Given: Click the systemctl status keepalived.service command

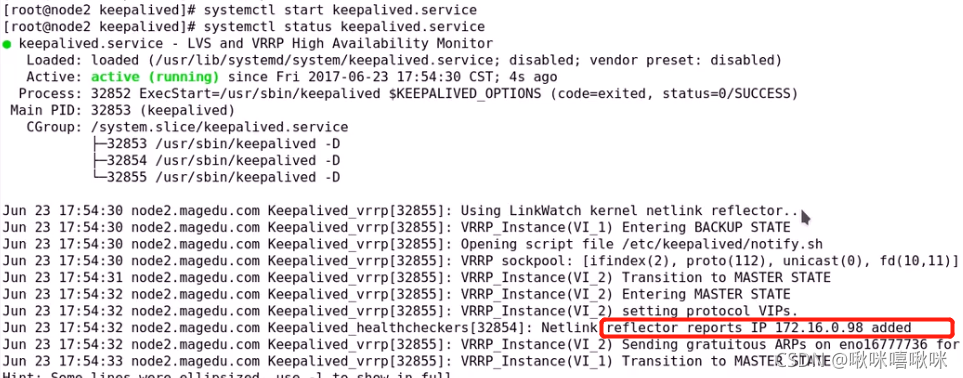Looking at the screenshot, I should tap(345, 27).
